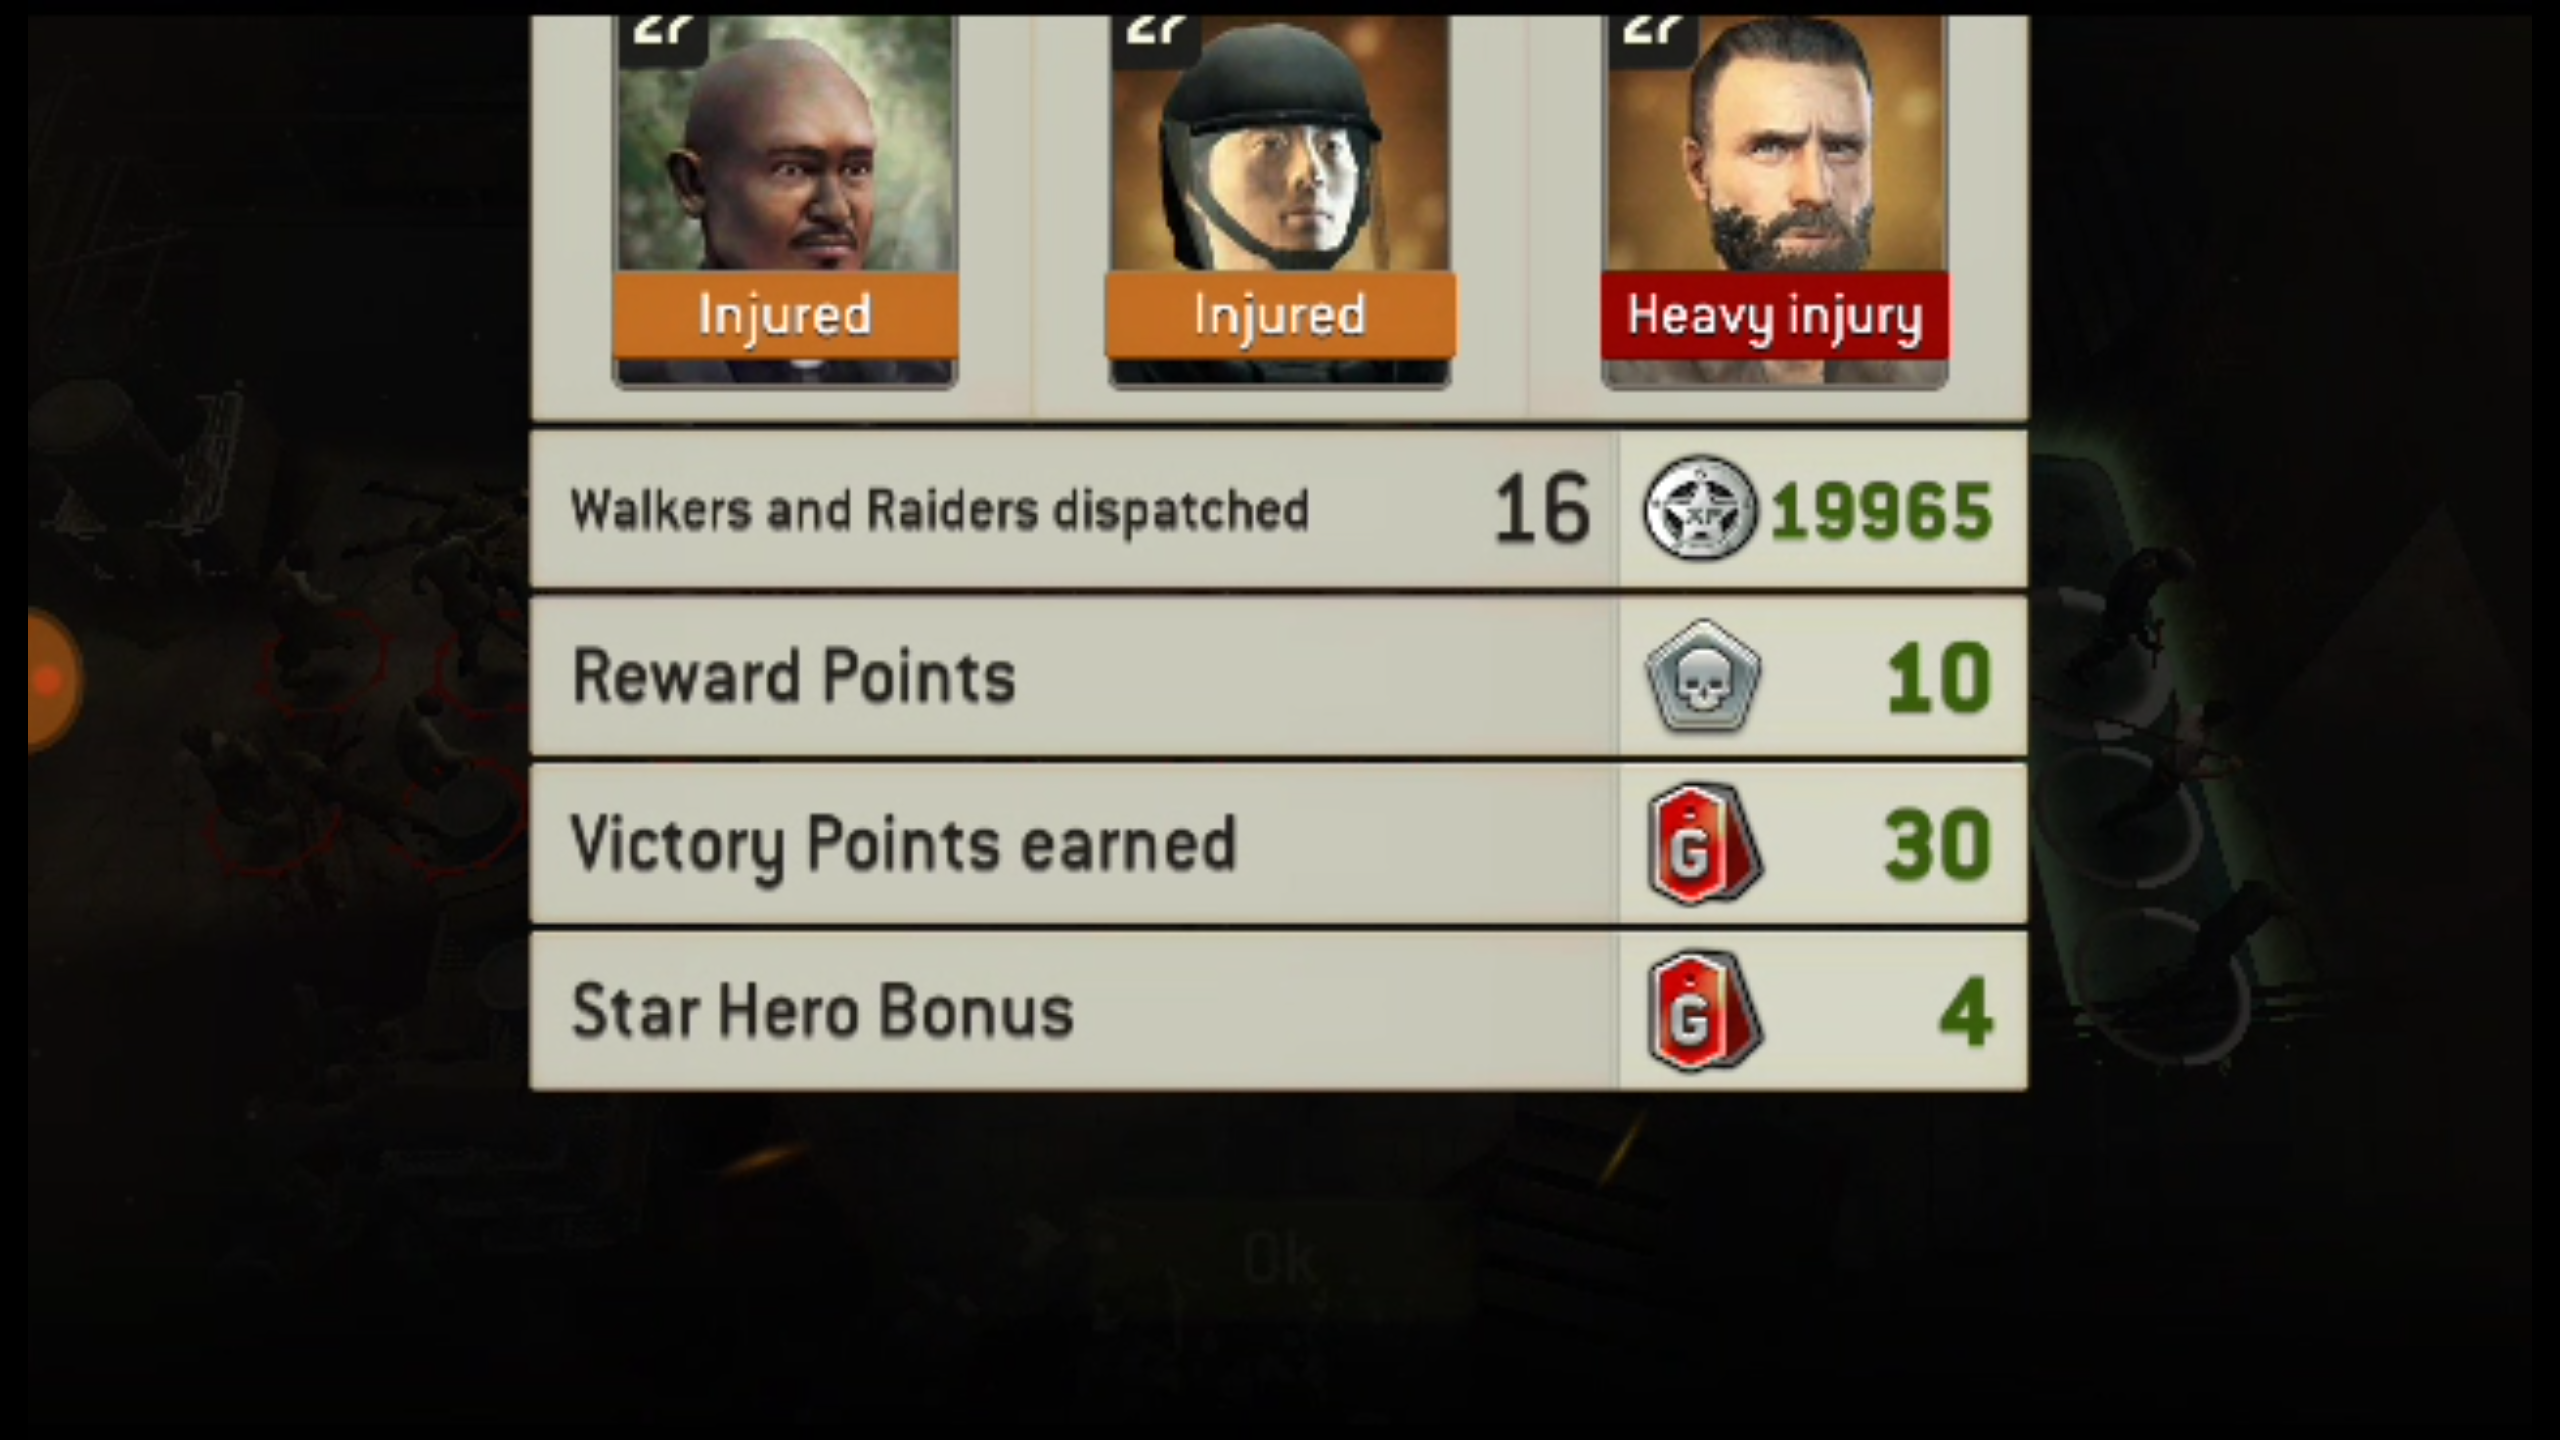Tap the Star Hero Bonus guild tag icon
The image size is (2560, 1440).
coord(1705,1012)
